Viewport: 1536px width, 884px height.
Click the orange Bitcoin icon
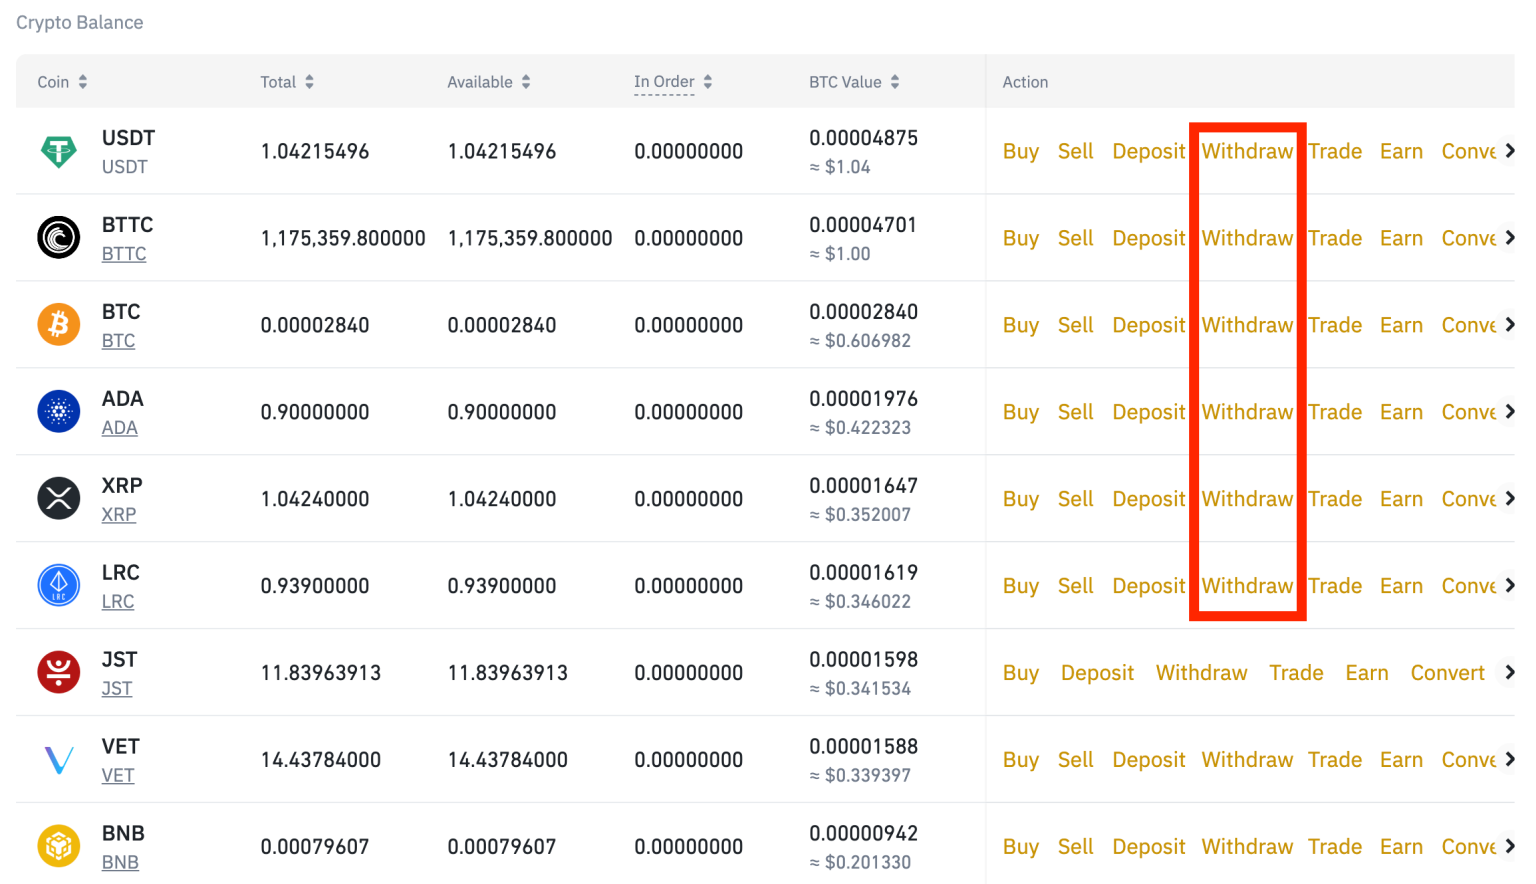[59, 325]
